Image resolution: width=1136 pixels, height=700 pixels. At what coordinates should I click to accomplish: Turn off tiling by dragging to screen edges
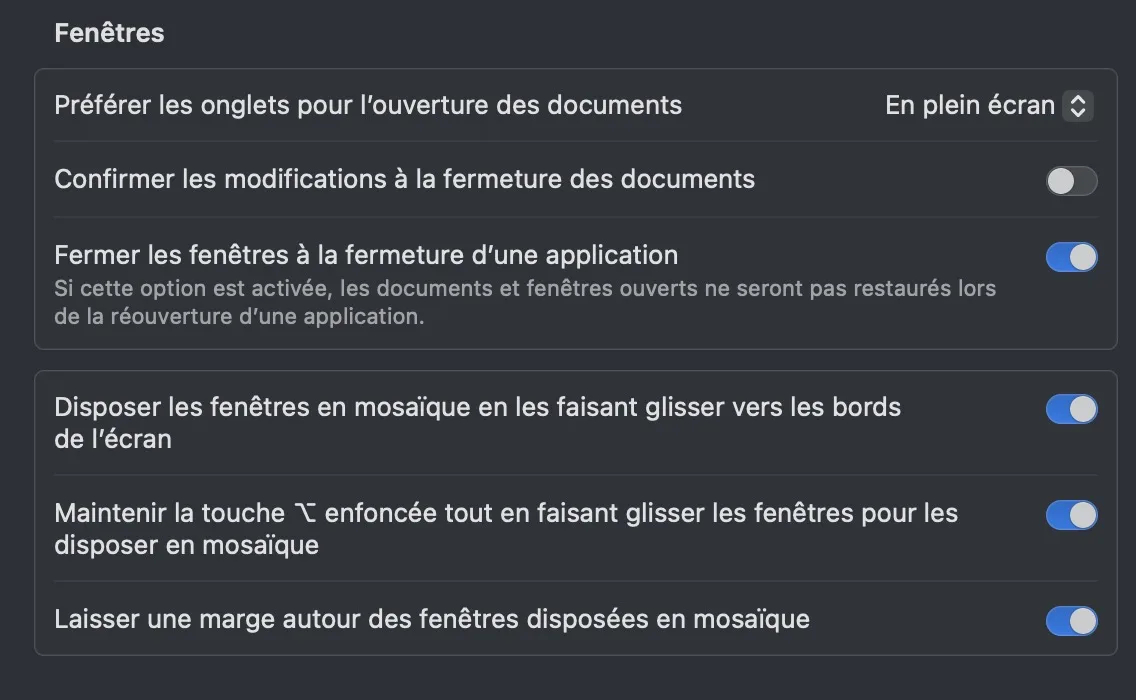(x=1071, y=409)
